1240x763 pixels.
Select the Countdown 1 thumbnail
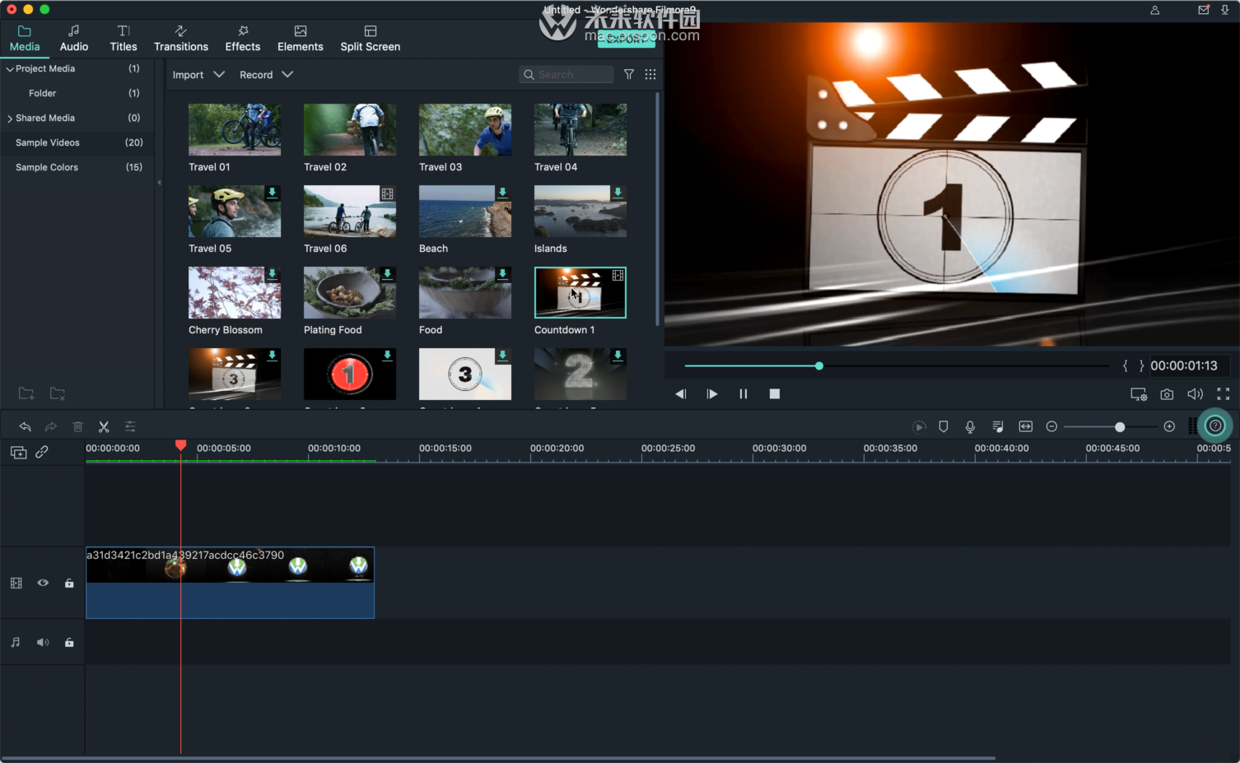click(x=580, y=292)
